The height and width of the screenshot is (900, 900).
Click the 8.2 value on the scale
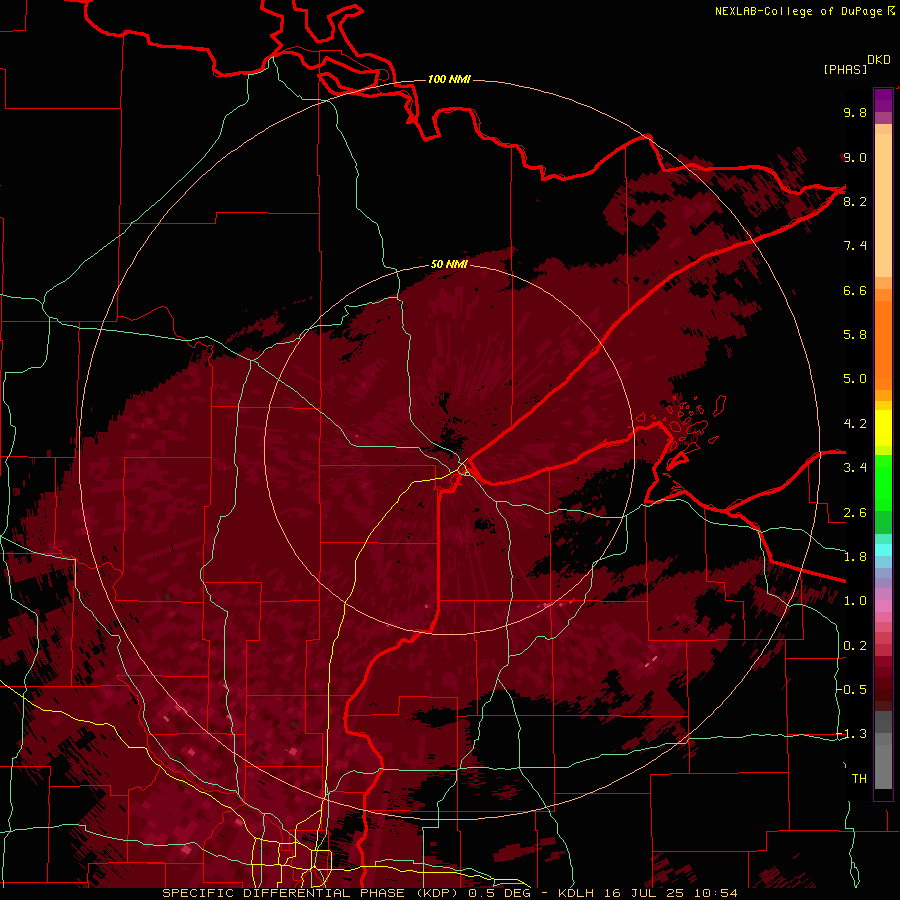point(855,201)
